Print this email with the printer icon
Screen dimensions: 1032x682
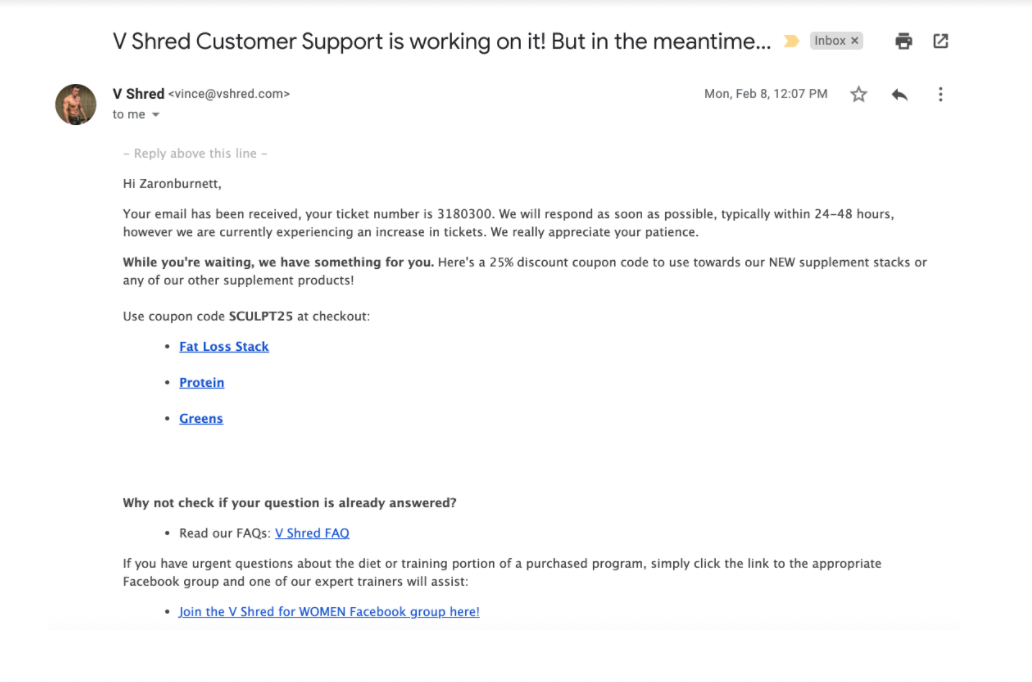coord(904,41)
